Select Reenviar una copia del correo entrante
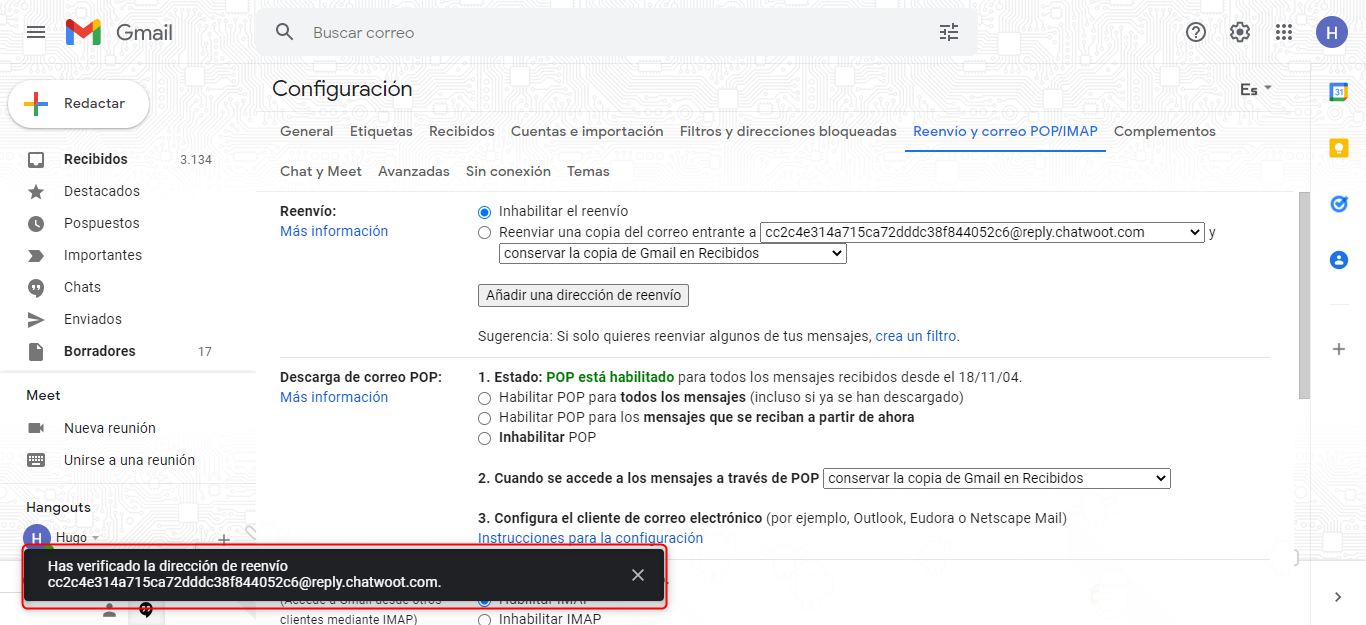The image size is (1366, 625). (485, 232)
